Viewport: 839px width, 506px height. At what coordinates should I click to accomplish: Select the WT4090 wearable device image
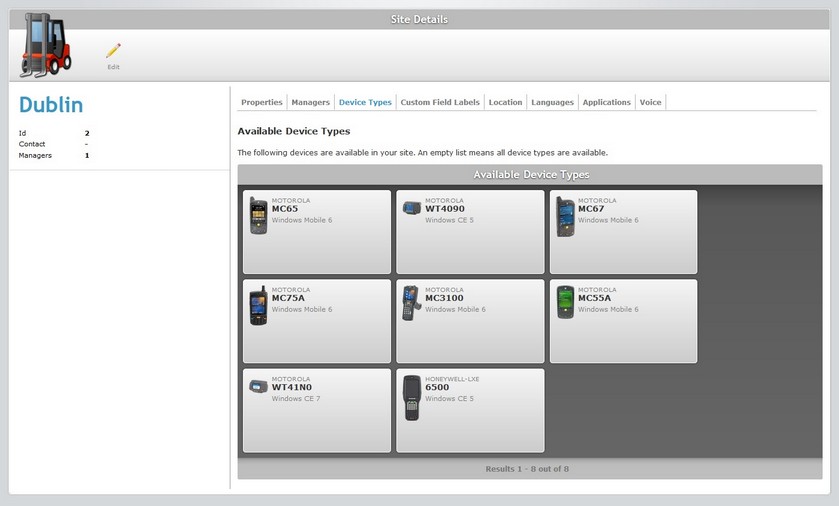pyautogui.click(x=412, y=208)
